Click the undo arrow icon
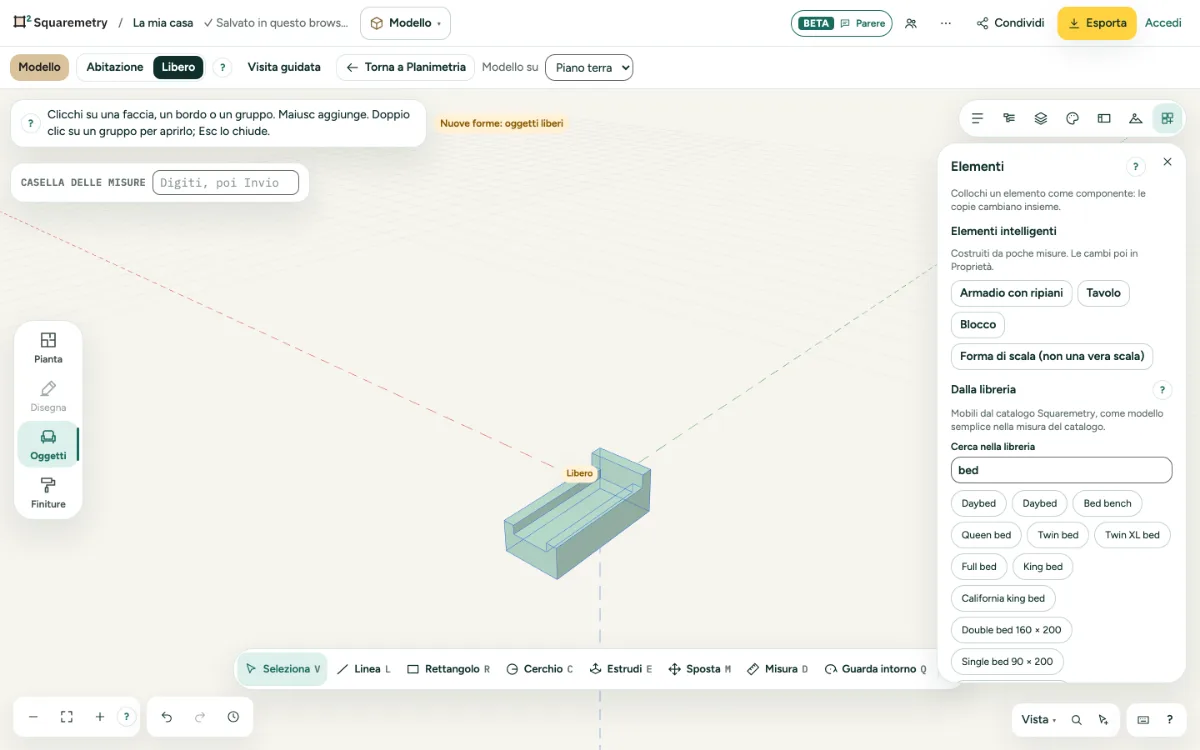 pyautogui.click(x=167, y=717)
